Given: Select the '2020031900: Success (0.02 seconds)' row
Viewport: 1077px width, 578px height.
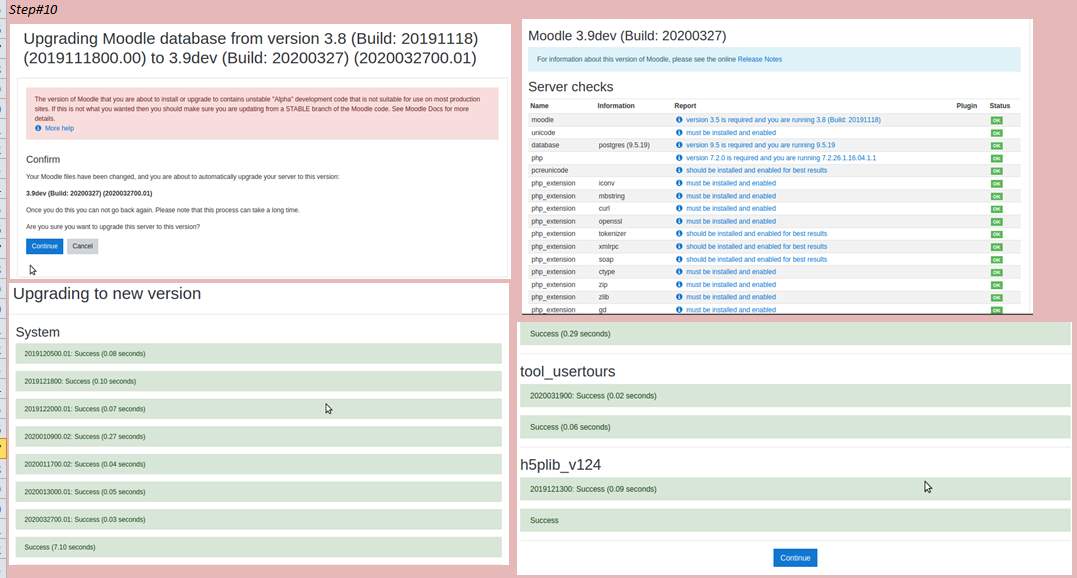Looking at the screenshot, I should tap(795, 395).
